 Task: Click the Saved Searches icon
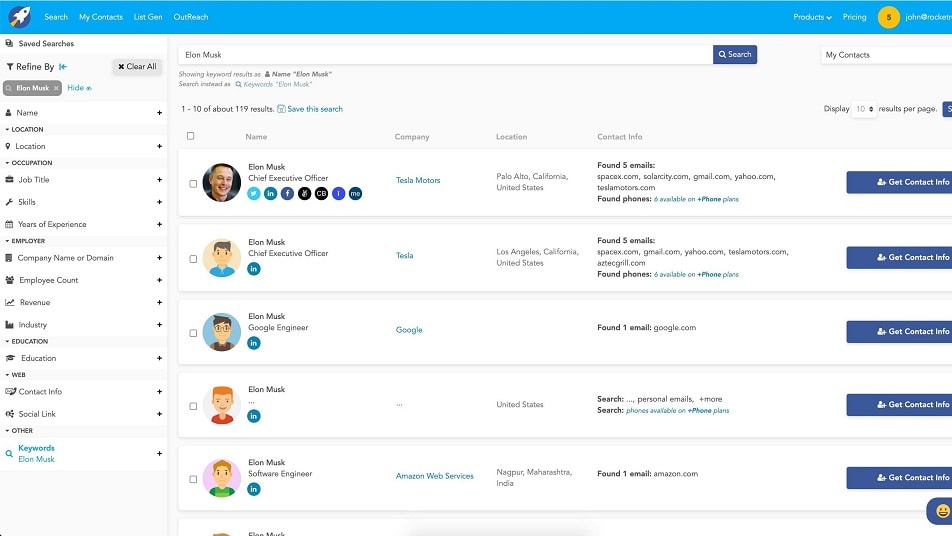pyautogui.click(x=9, y=43)
